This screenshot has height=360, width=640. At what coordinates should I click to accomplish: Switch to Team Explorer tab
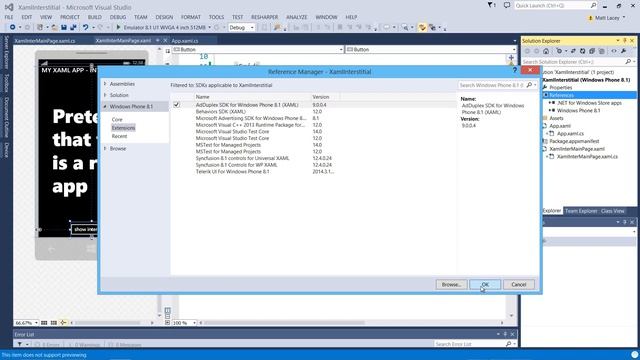click(581, 211)
